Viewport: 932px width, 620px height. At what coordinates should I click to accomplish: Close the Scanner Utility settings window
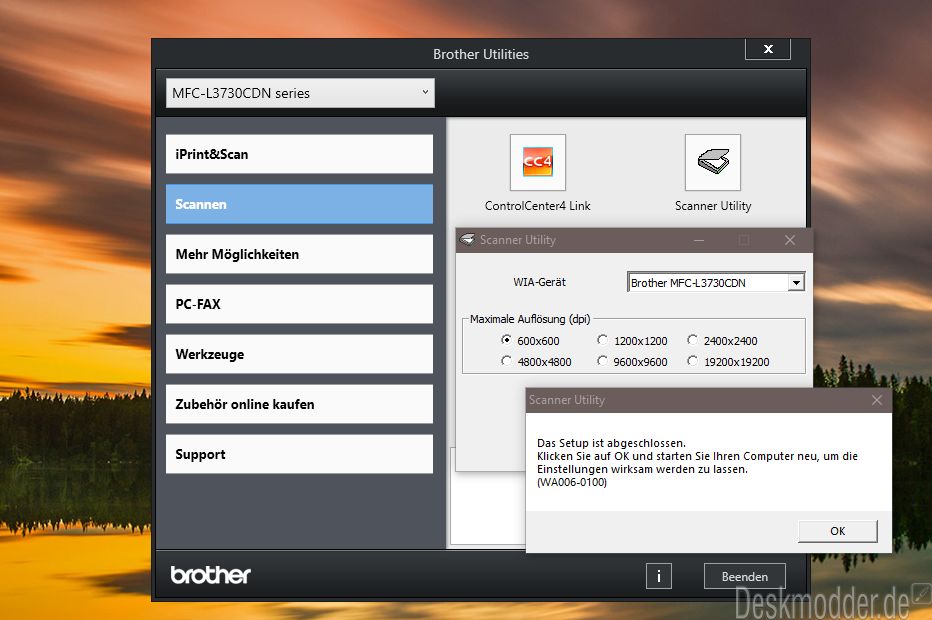coord(789,240)
